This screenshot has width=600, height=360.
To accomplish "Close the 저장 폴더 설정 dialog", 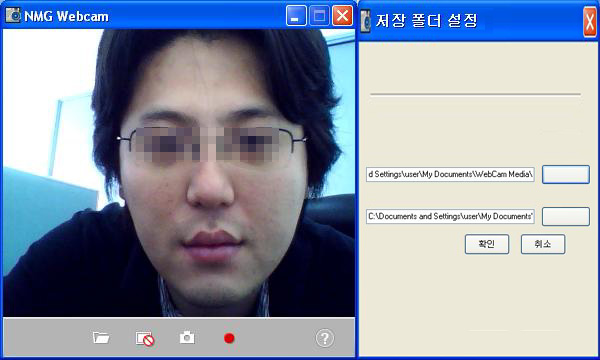I will [590, 22].
